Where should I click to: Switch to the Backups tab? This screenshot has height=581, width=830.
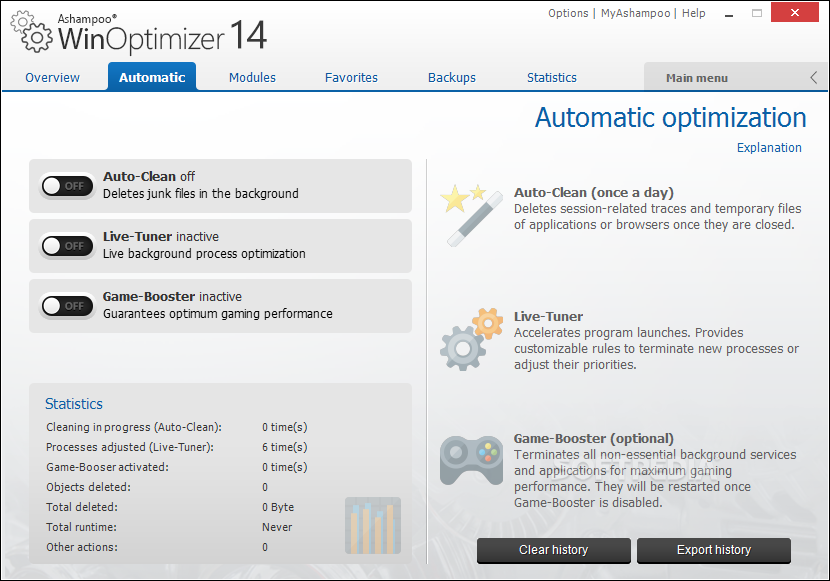pyautogui.click(x=452, y=78)
